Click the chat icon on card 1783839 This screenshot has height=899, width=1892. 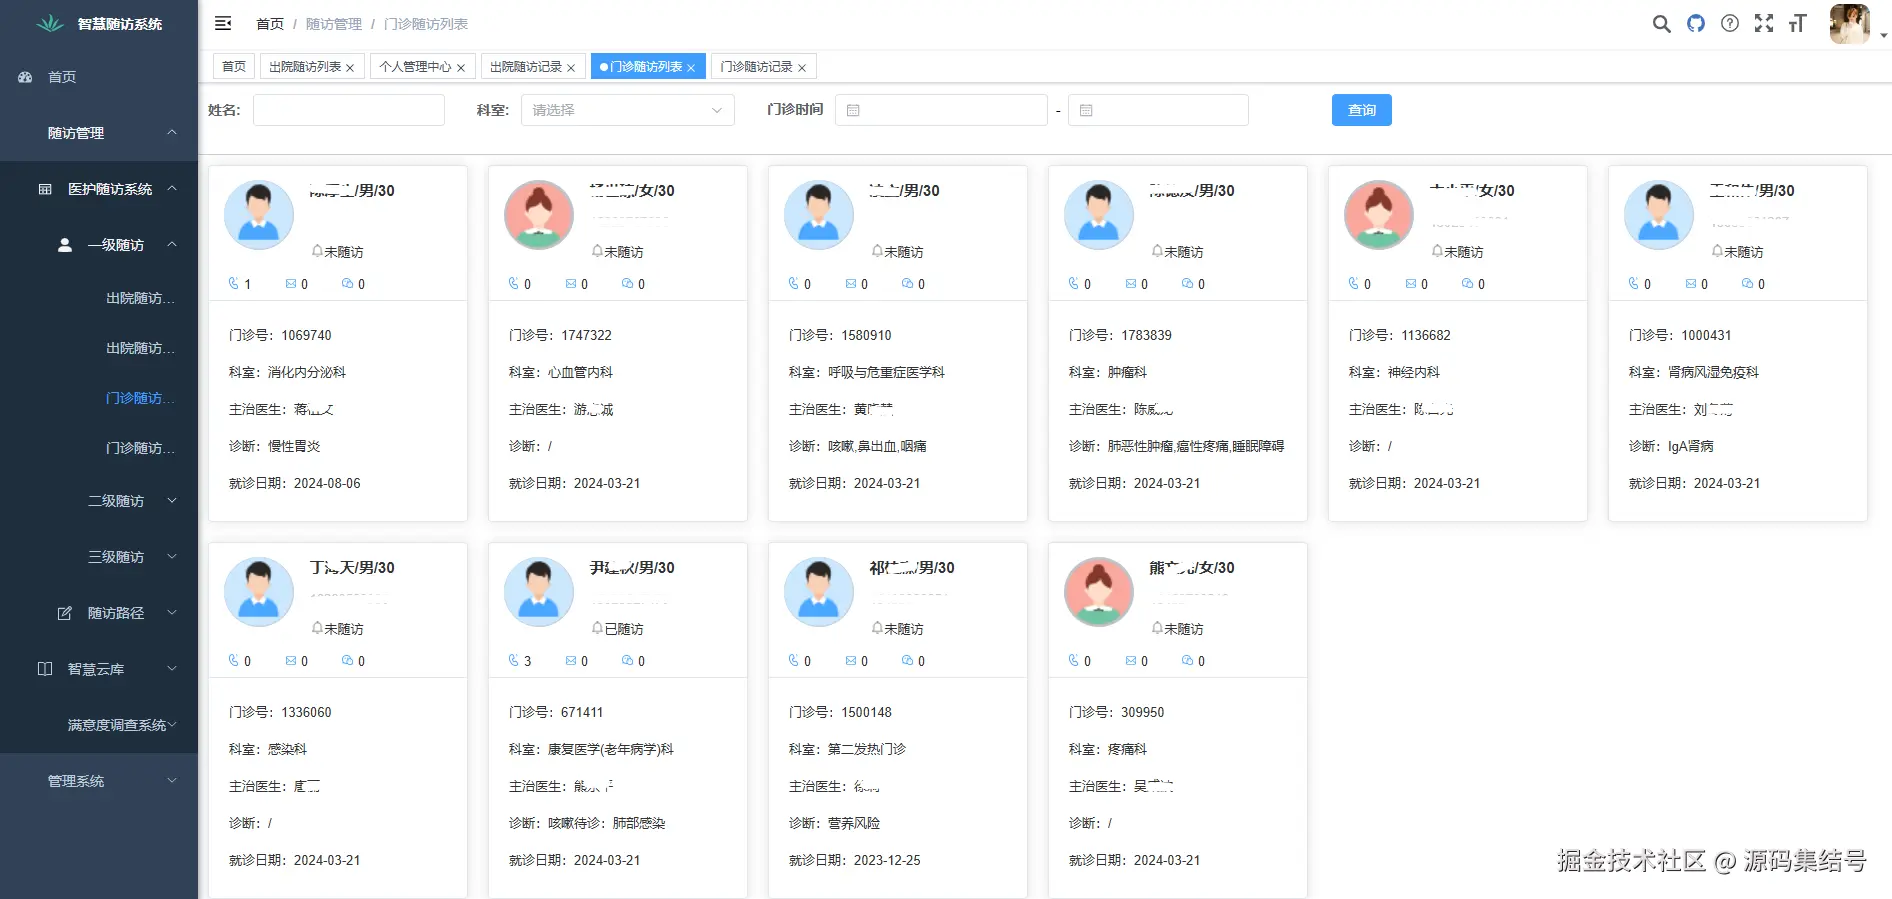[1187, 284]
